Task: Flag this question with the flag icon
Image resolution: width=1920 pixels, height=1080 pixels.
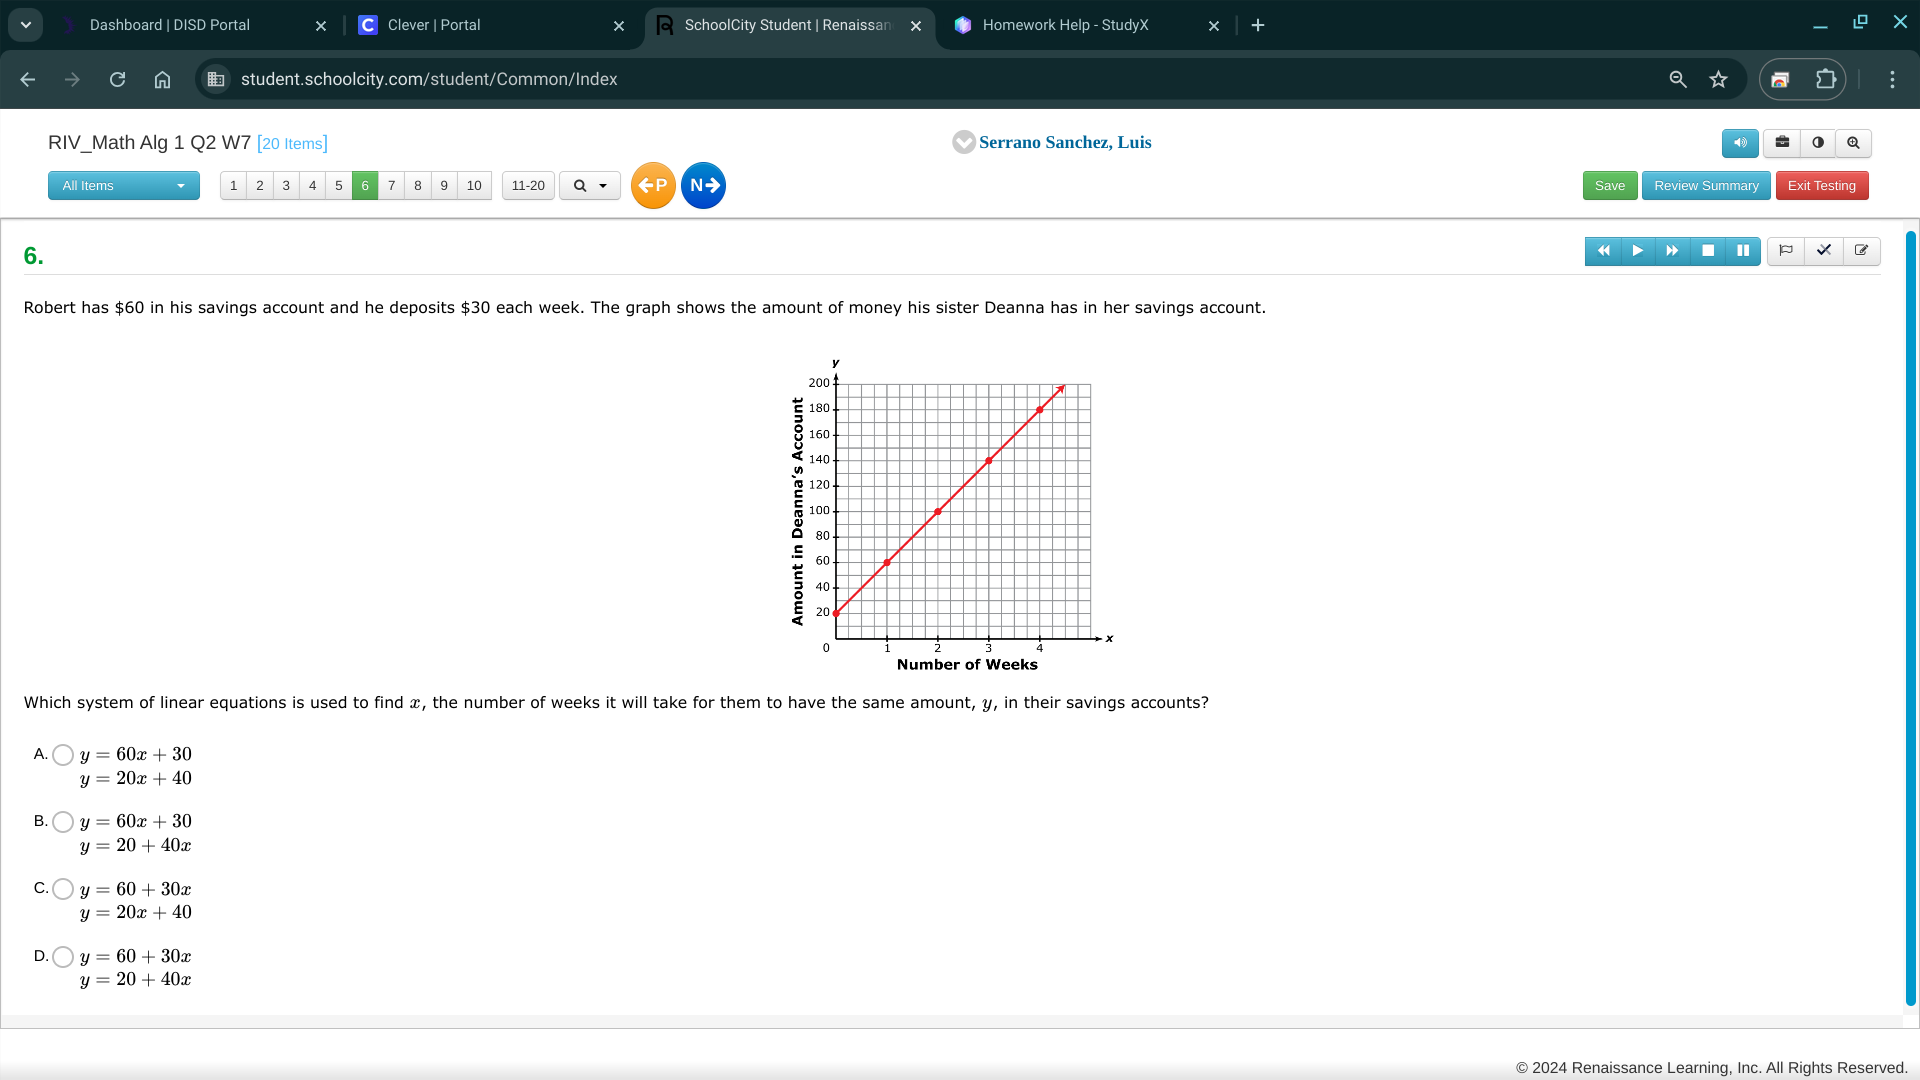Action: pos(1786,251)
